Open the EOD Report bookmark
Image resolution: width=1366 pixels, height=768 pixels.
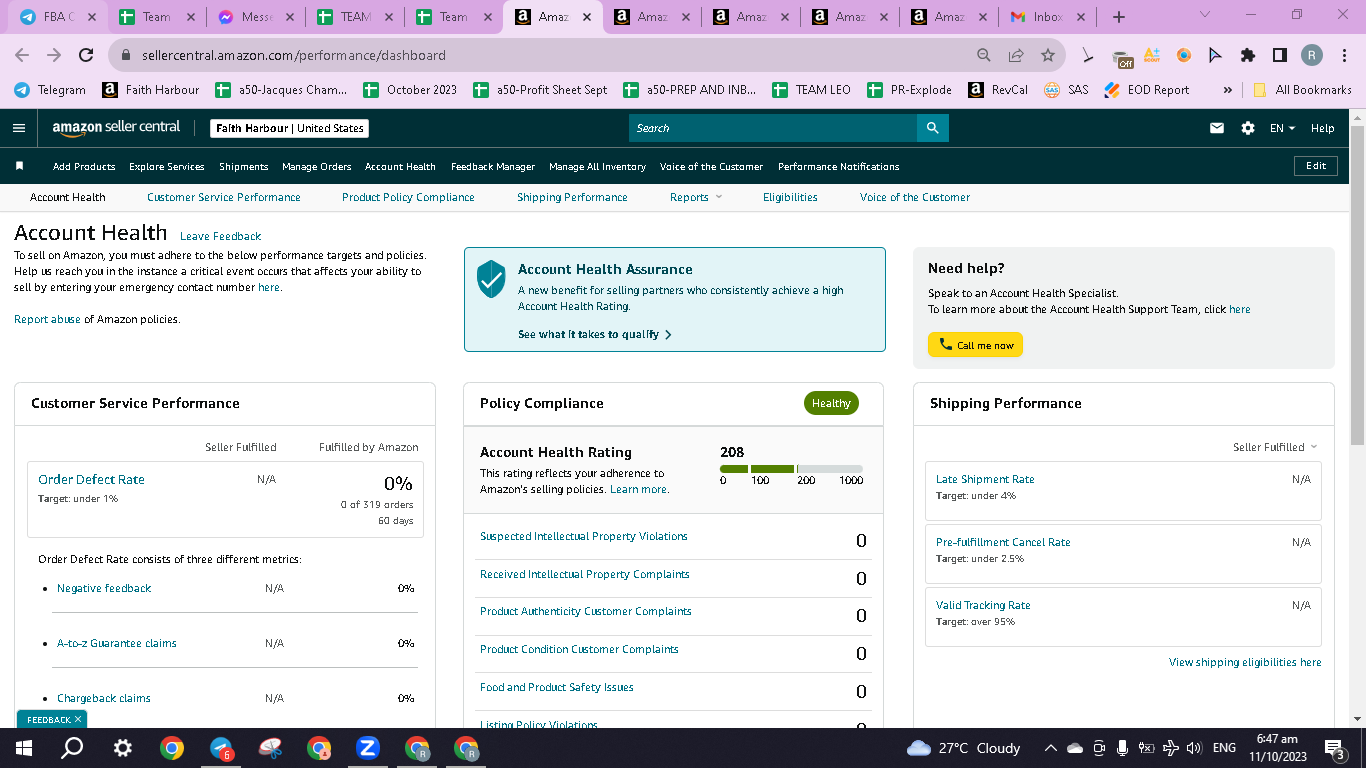point(1146,90)
